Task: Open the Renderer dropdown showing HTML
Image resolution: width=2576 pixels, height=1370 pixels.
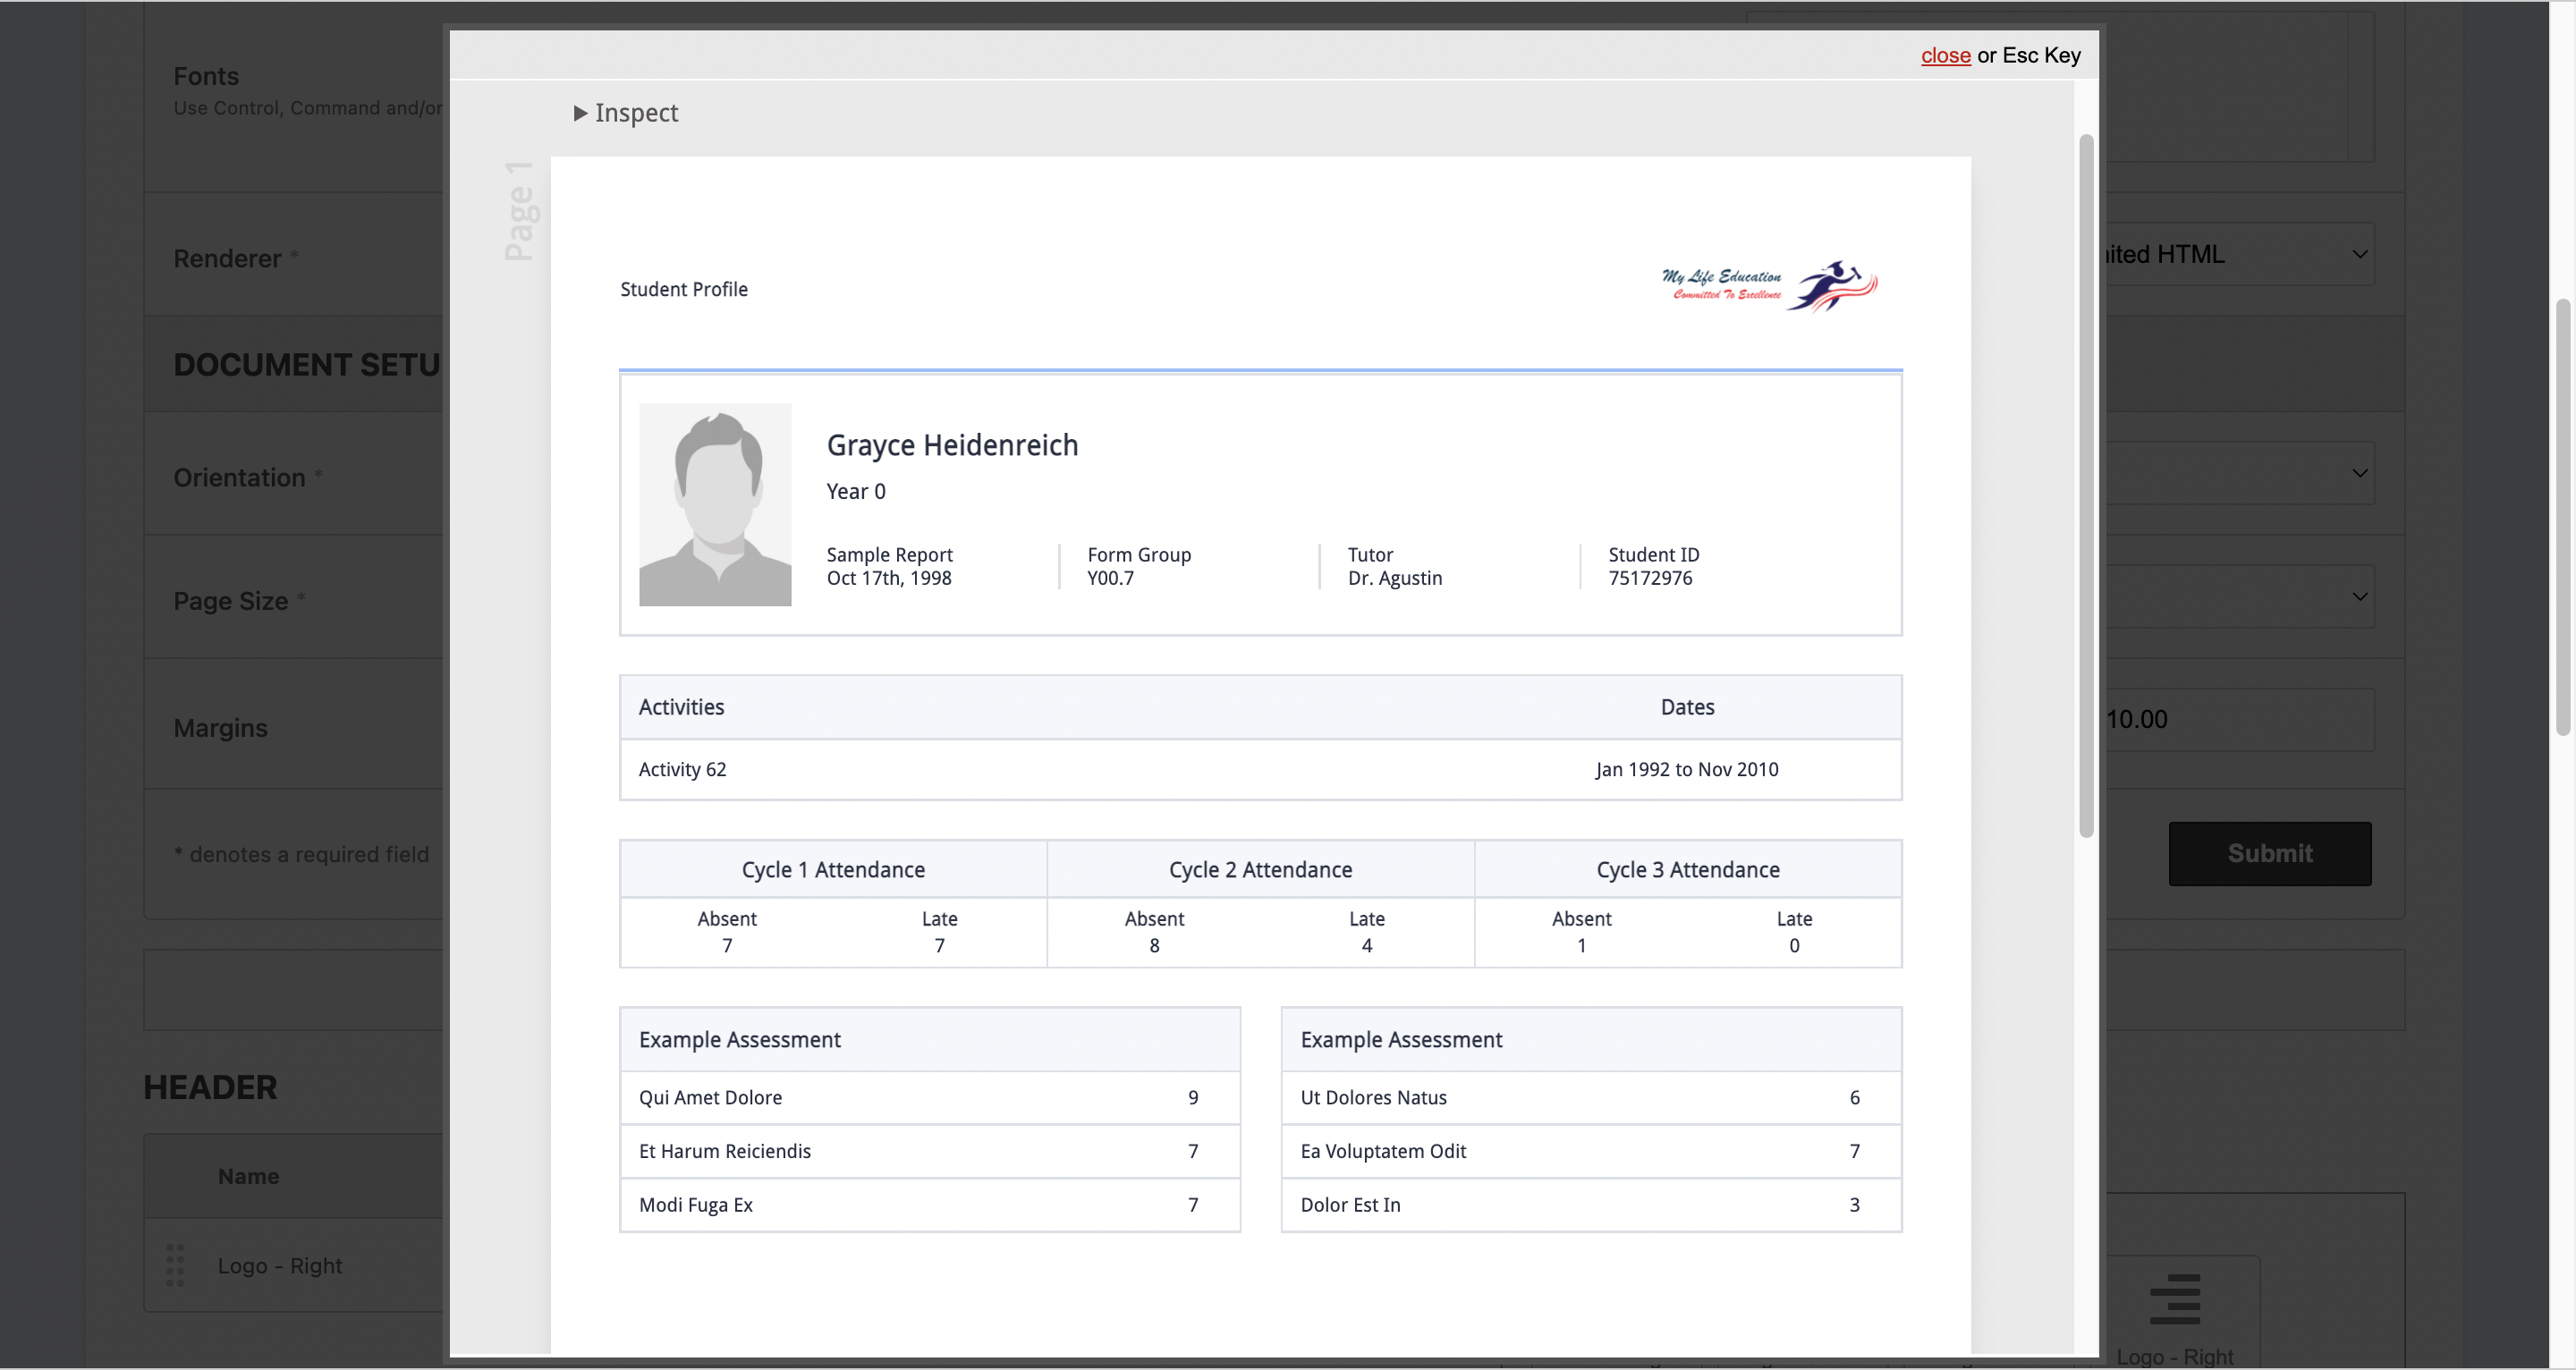Action: [x=2239, y=254]
